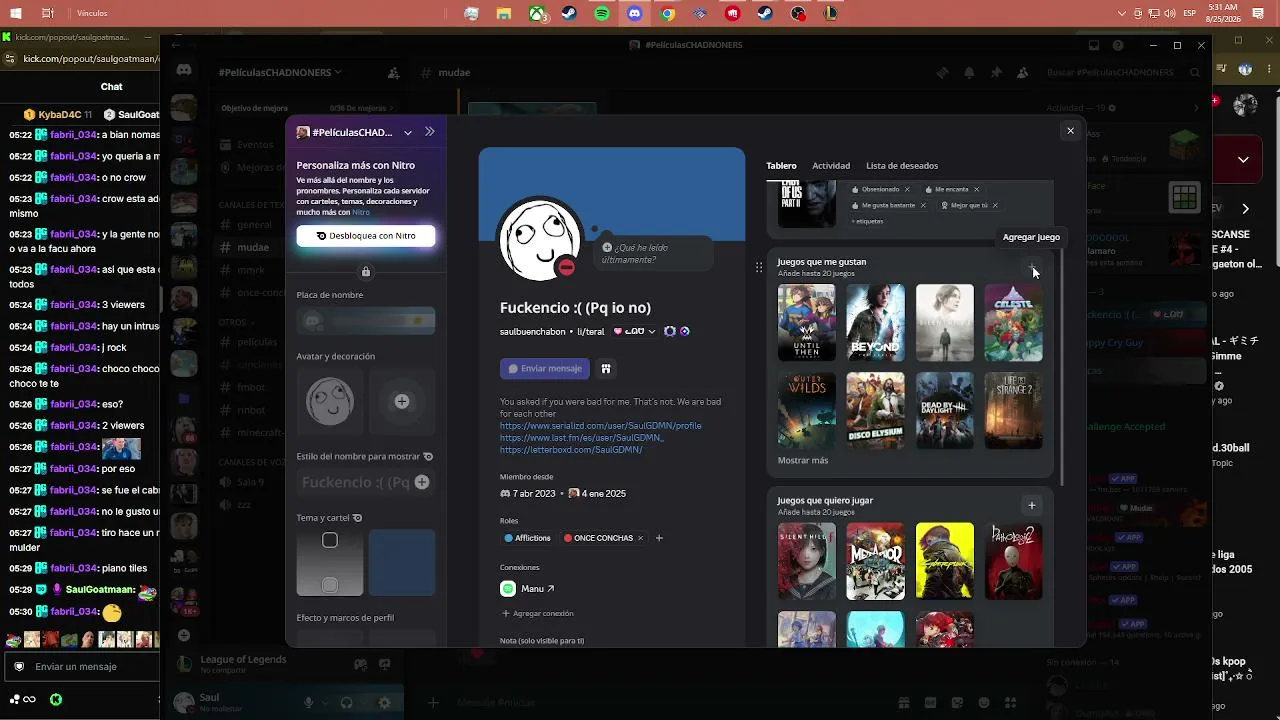Open League of Legends from the taskbar
This screenshot has width=1280, height=720.
(830, 14)
